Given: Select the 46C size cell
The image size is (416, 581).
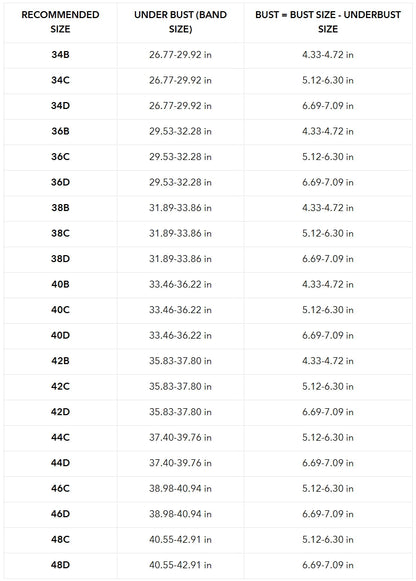Looking at the screenshot, I should pos(60,488).
